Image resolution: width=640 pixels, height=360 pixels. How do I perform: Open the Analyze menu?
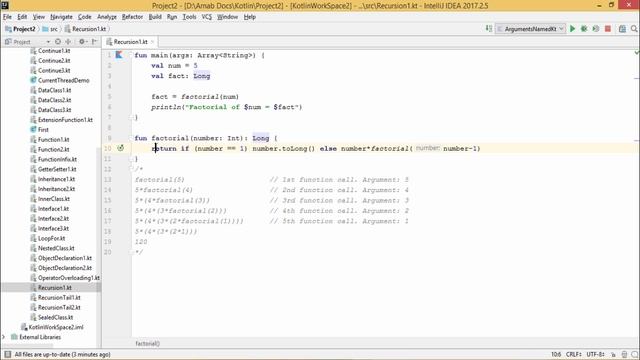(x=107, y=17)
